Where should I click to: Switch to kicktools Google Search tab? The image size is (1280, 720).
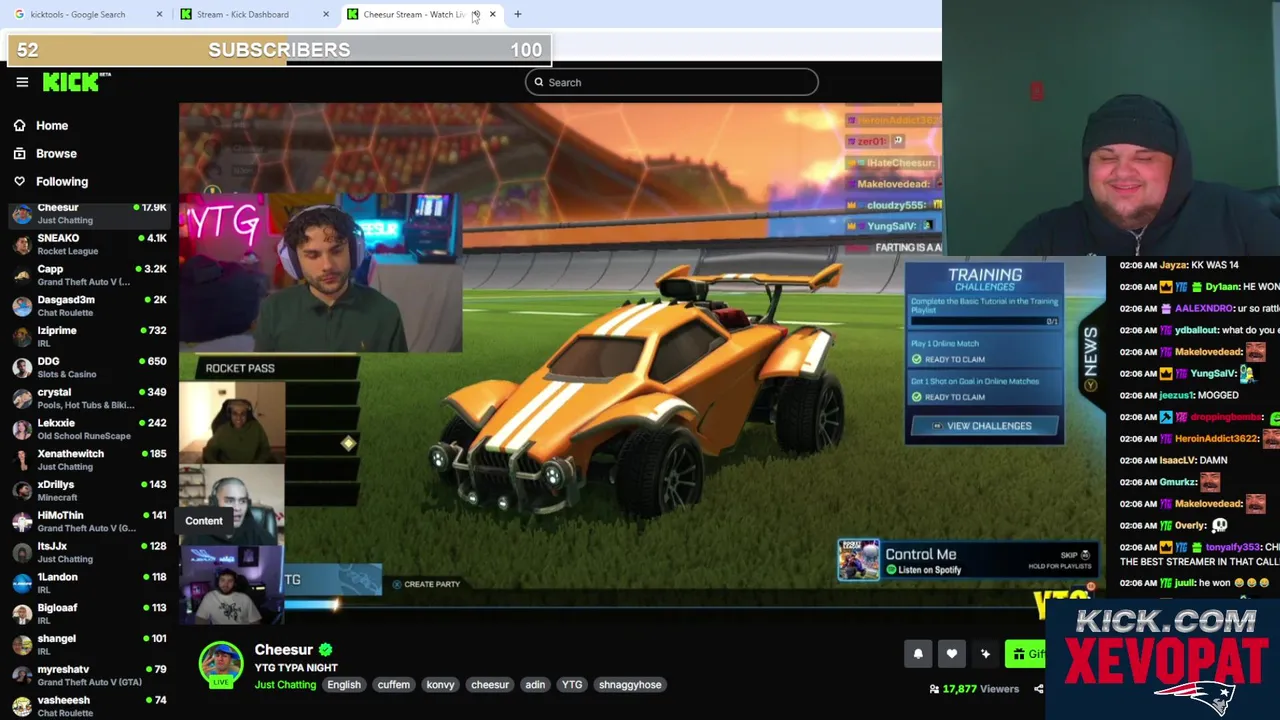[85, 14]
